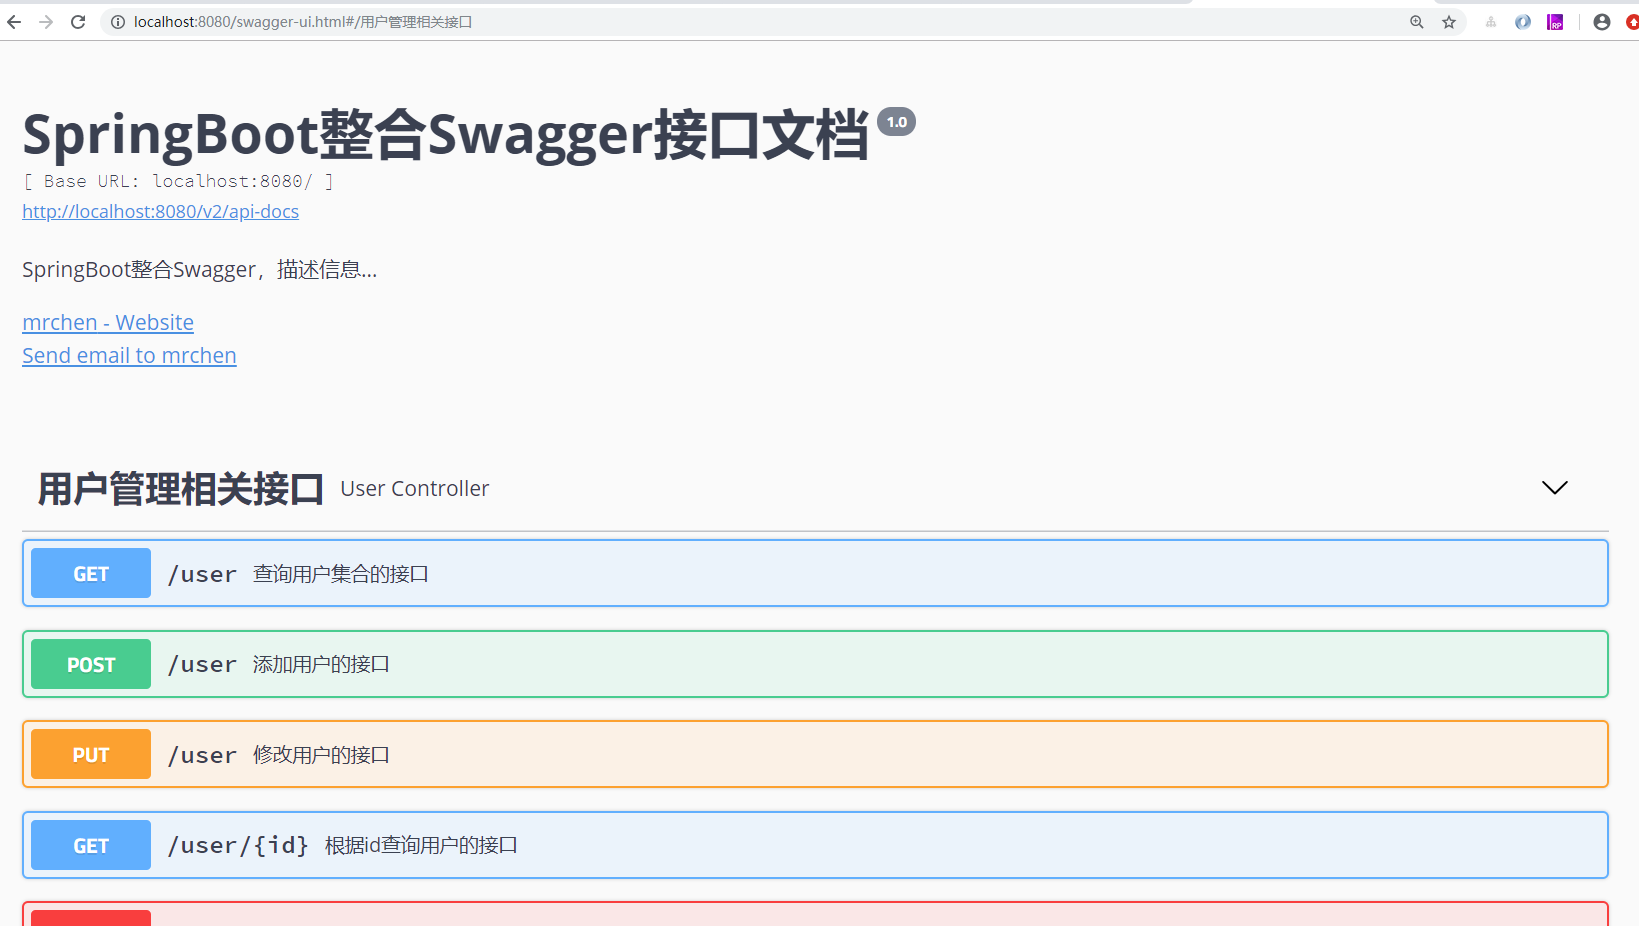Open the Axure RP extension icon
1639x926 pixels.
coord(1555,22)
